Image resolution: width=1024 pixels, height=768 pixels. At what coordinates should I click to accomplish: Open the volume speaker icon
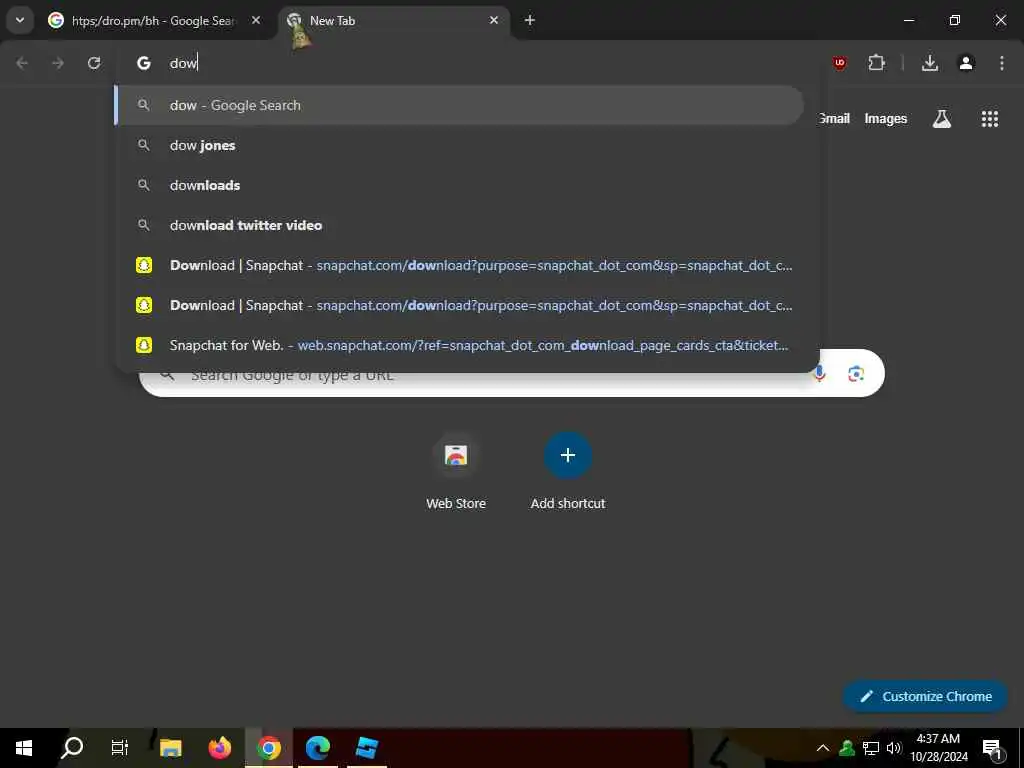[x=894, y=748]
